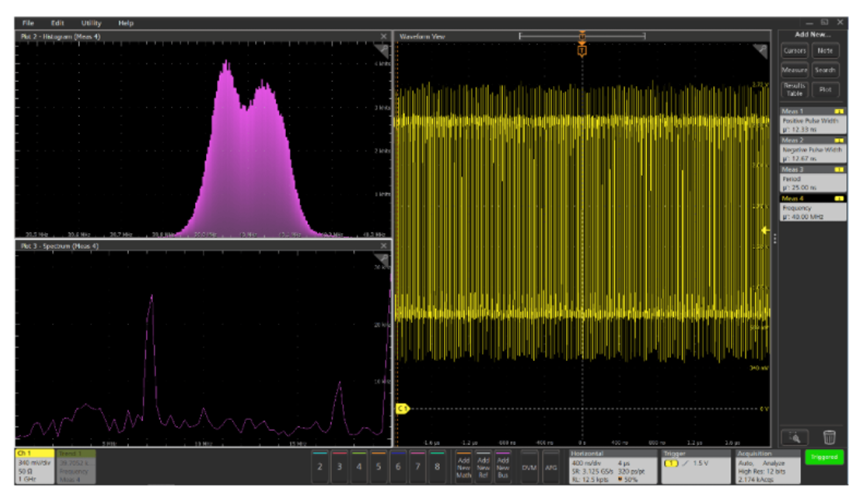Toggle channel 8 on

(x=437, y=466)
